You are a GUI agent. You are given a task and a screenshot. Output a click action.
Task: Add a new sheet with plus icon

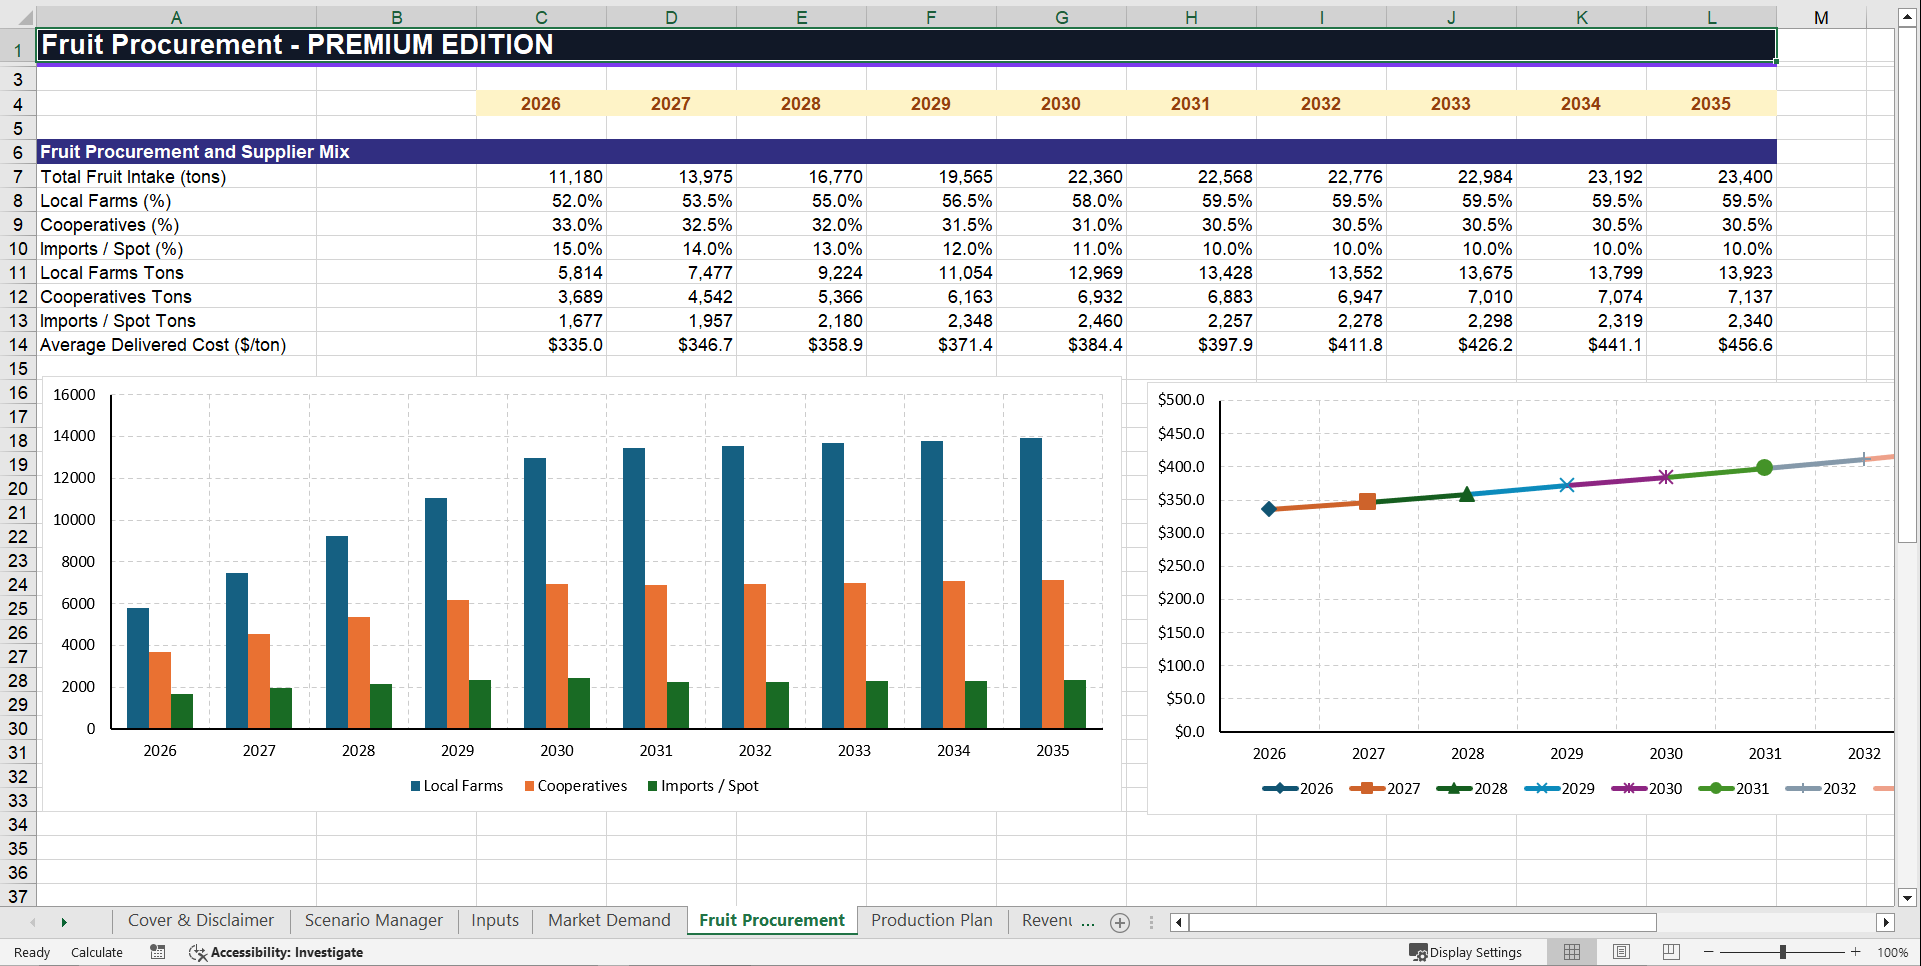(1120, 923)
